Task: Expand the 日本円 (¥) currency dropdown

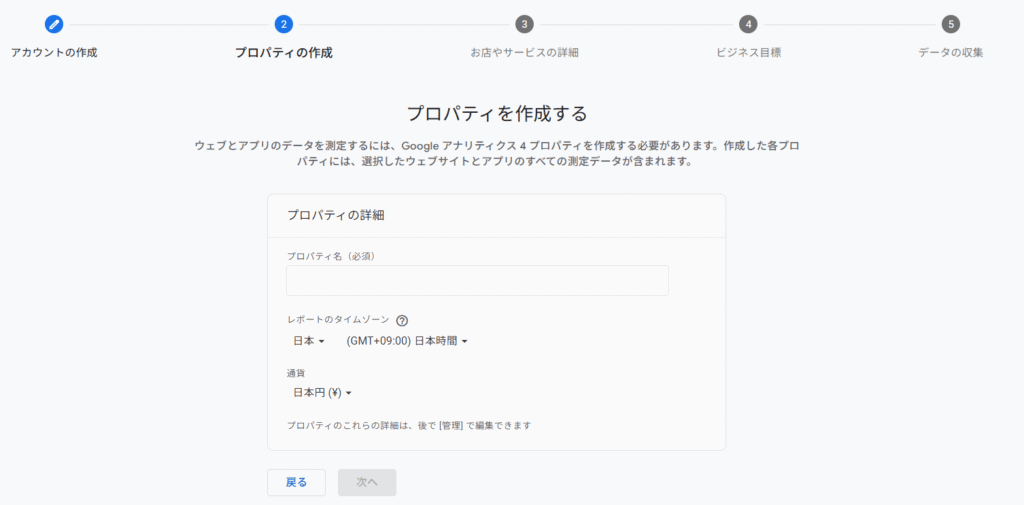Action: click(x=322, y=393)
